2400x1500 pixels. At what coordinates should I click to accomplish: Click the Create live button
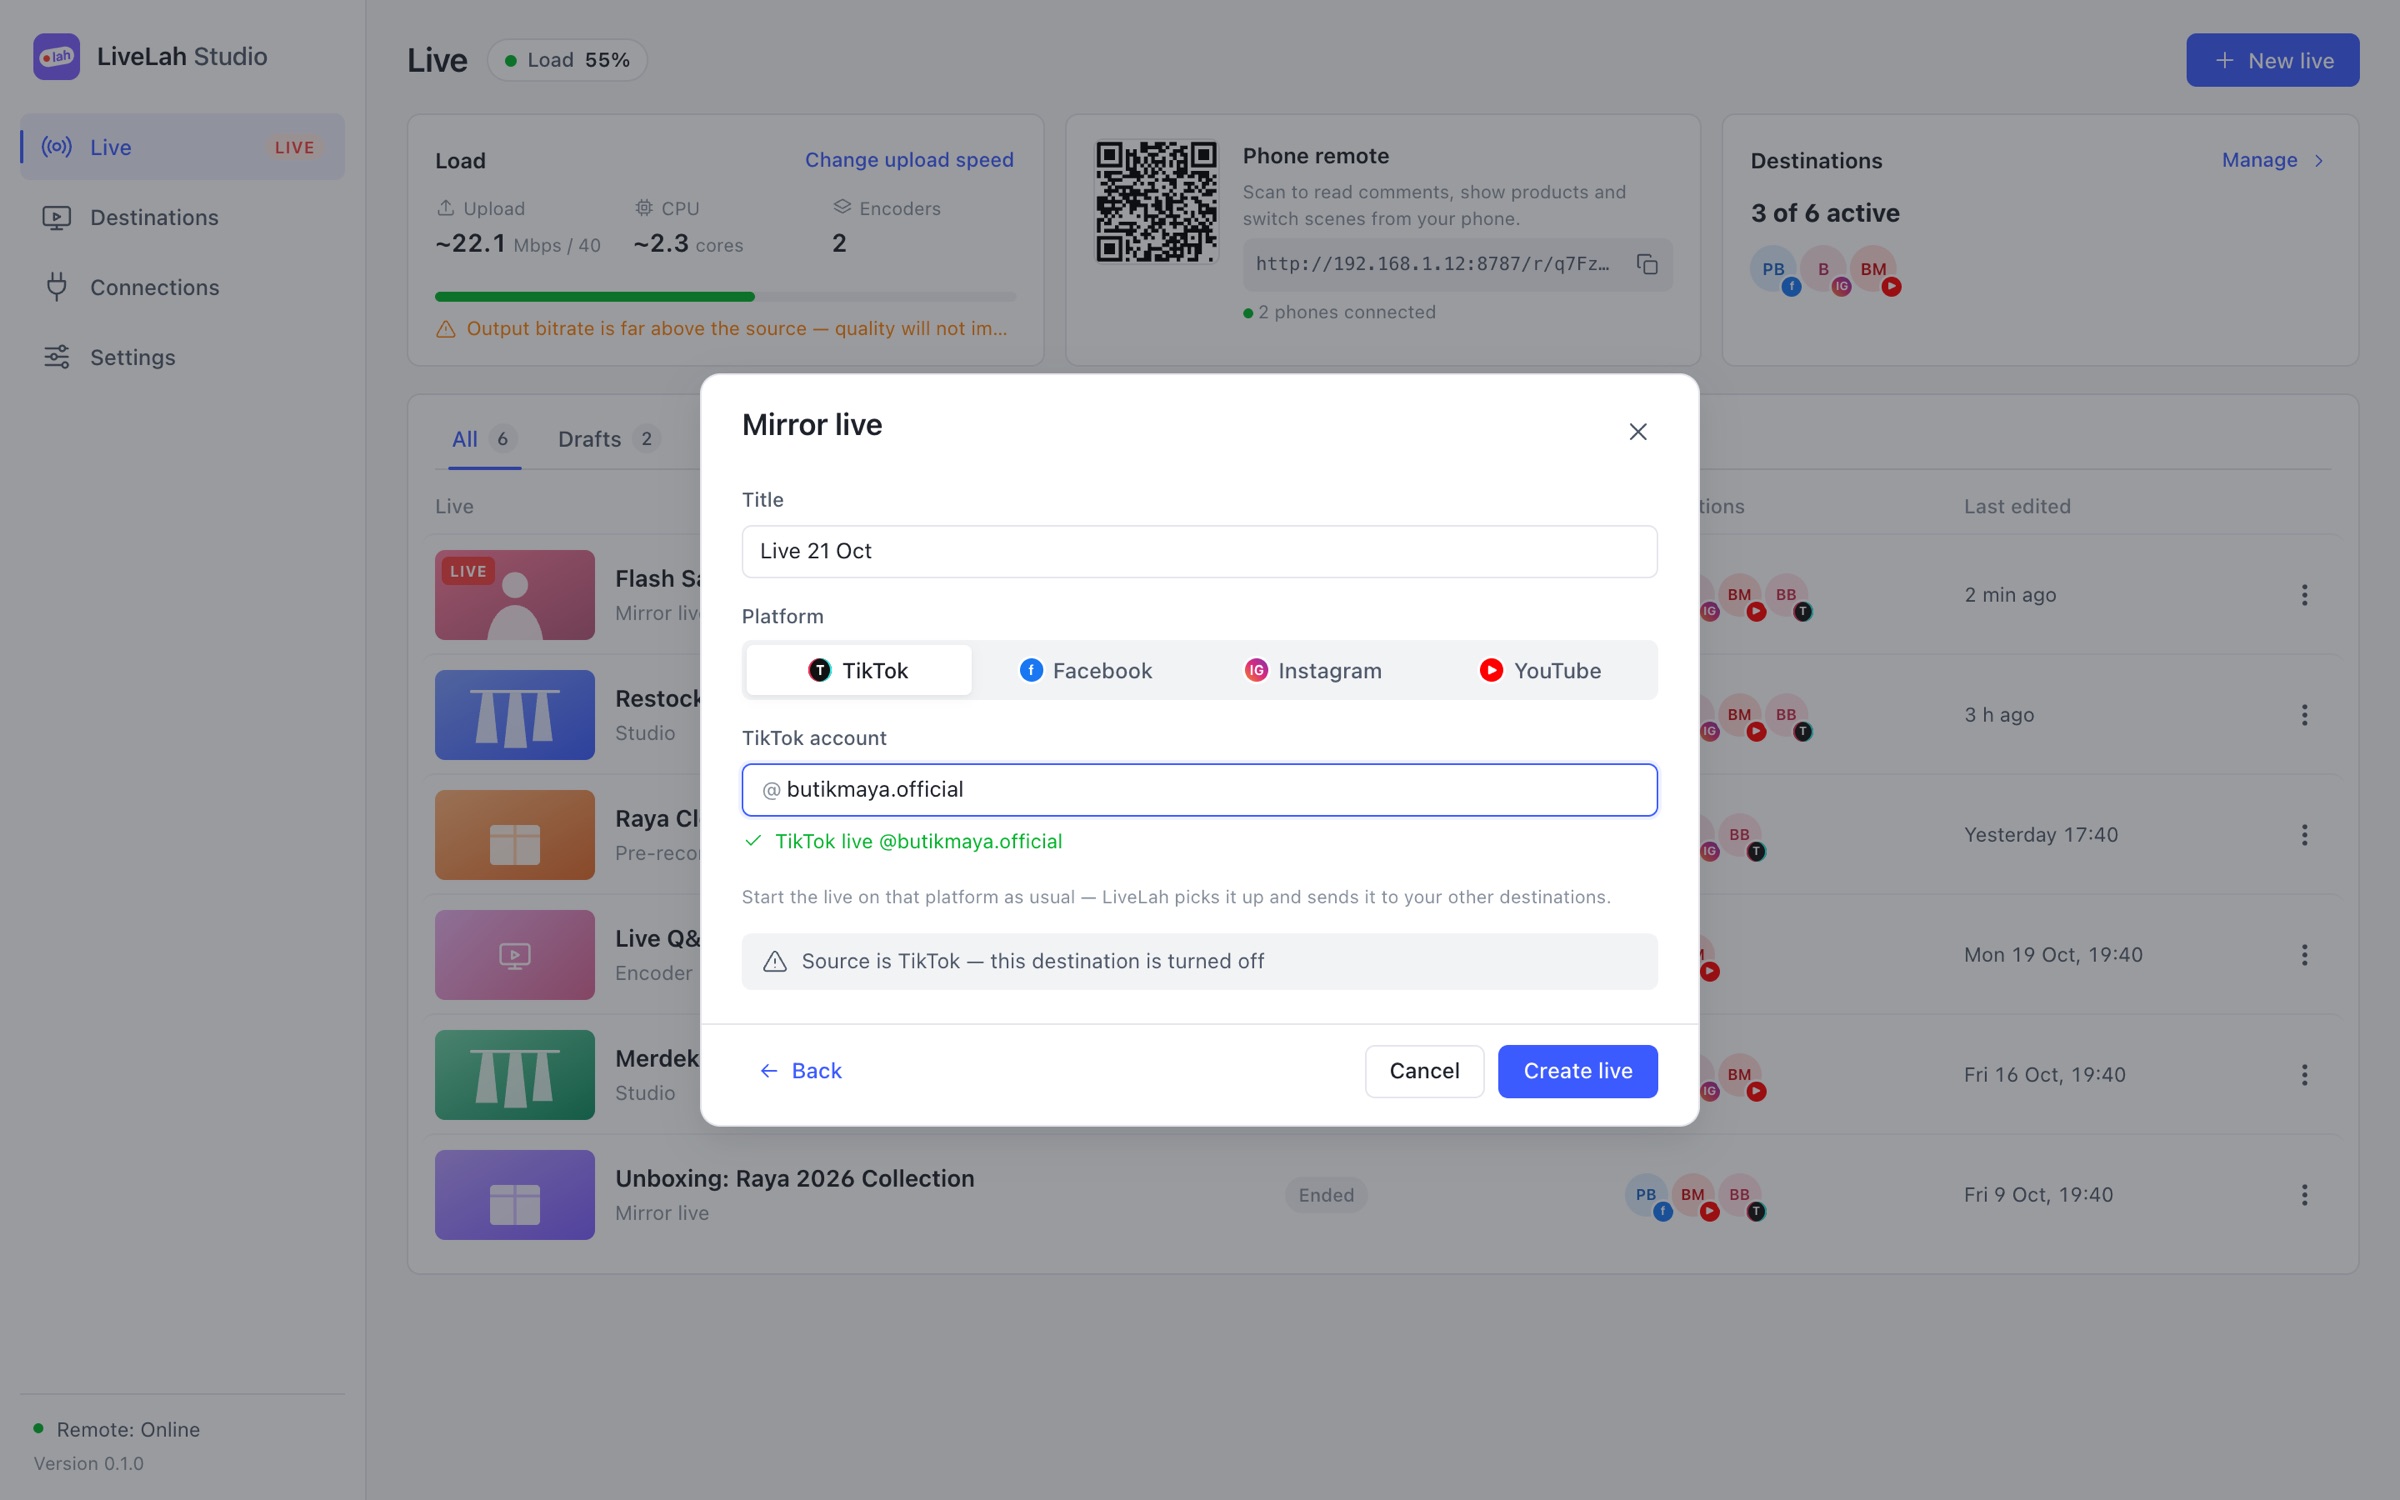coord(1577,1071)
